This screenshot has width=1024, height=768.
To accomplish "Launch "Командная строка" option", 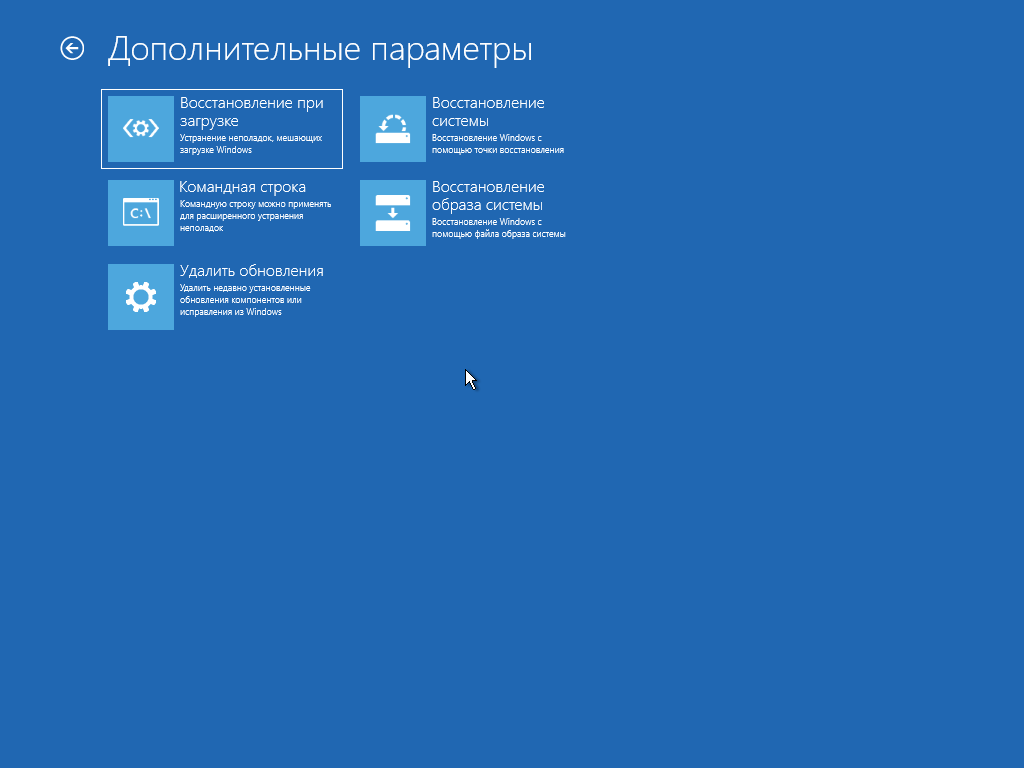I will [242, 187].
